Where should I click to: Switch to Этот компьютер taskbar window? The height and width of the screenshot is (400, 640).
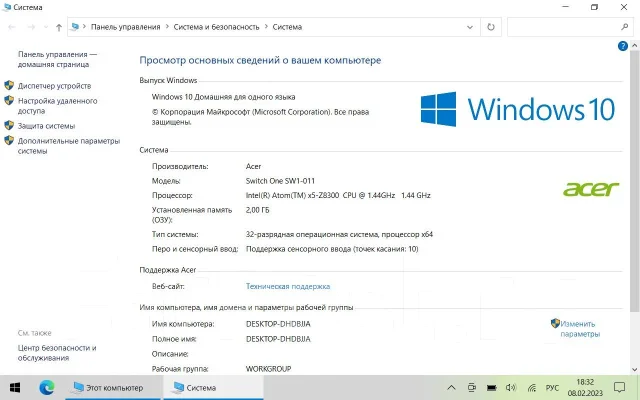tap(113, 387)
